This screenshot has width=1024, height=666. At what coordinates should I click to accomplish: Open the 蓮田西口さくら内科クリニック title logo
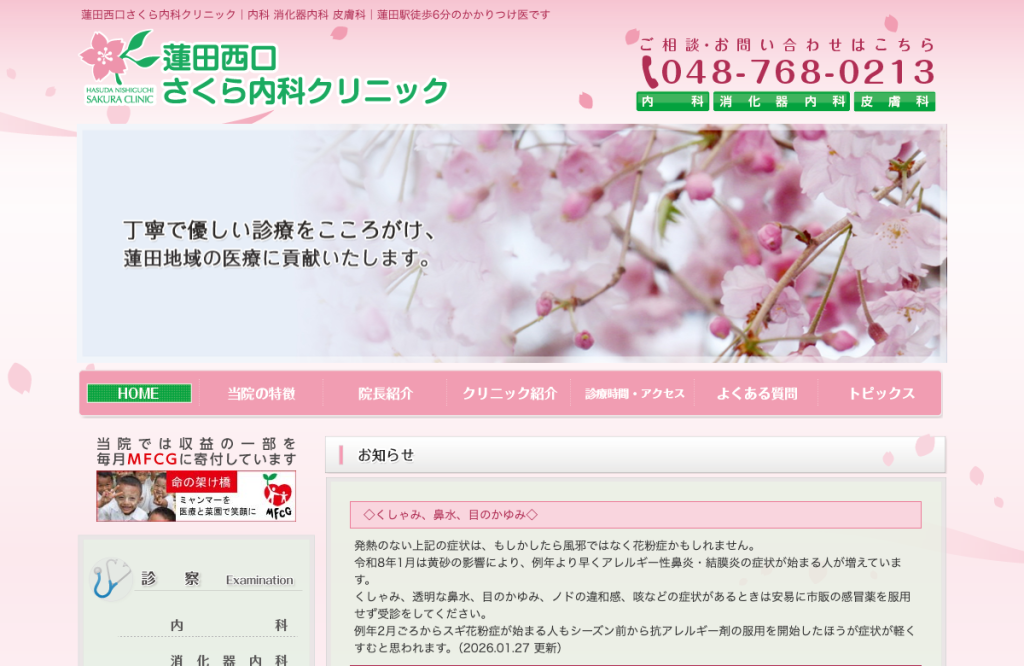click(304, 74)
